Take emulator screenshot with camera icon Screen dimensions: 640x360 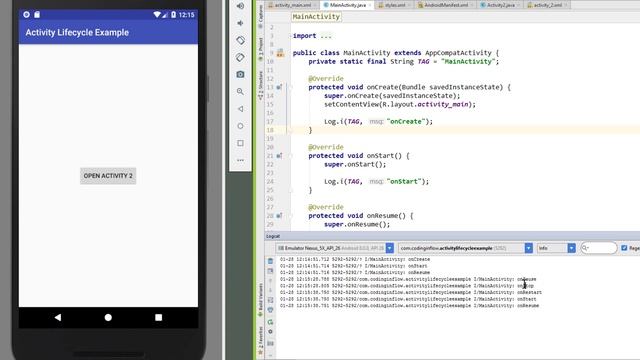pos(240,74)
